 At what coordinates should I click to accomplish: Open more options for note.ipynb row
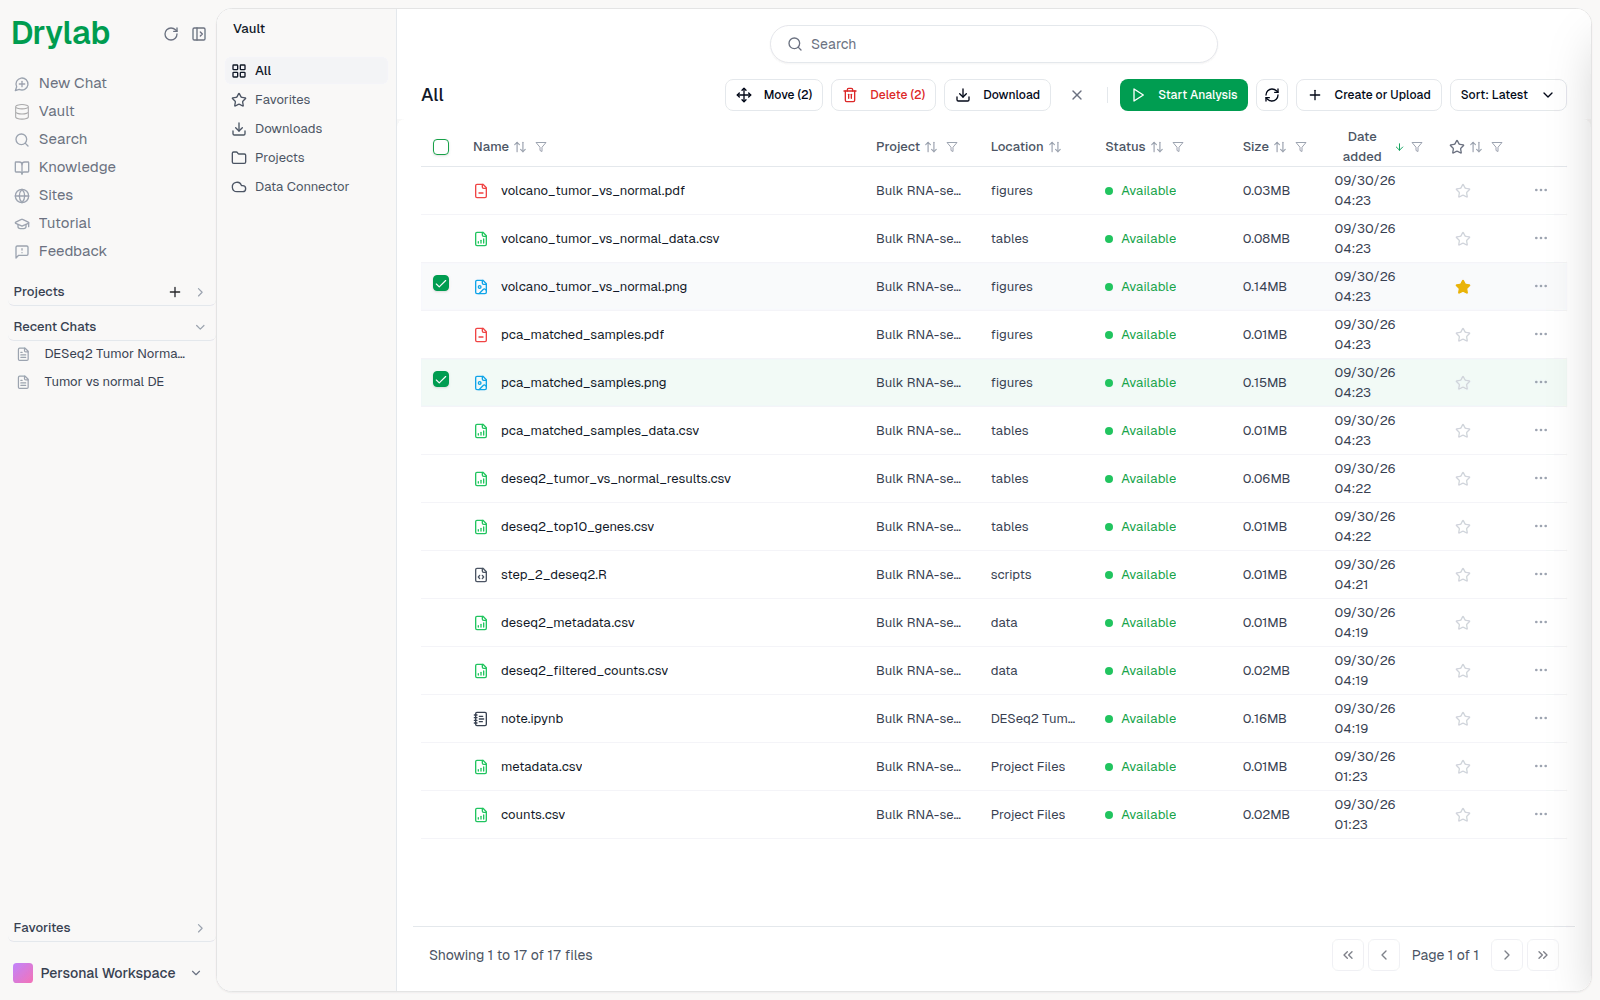(x=1541, y=718)
